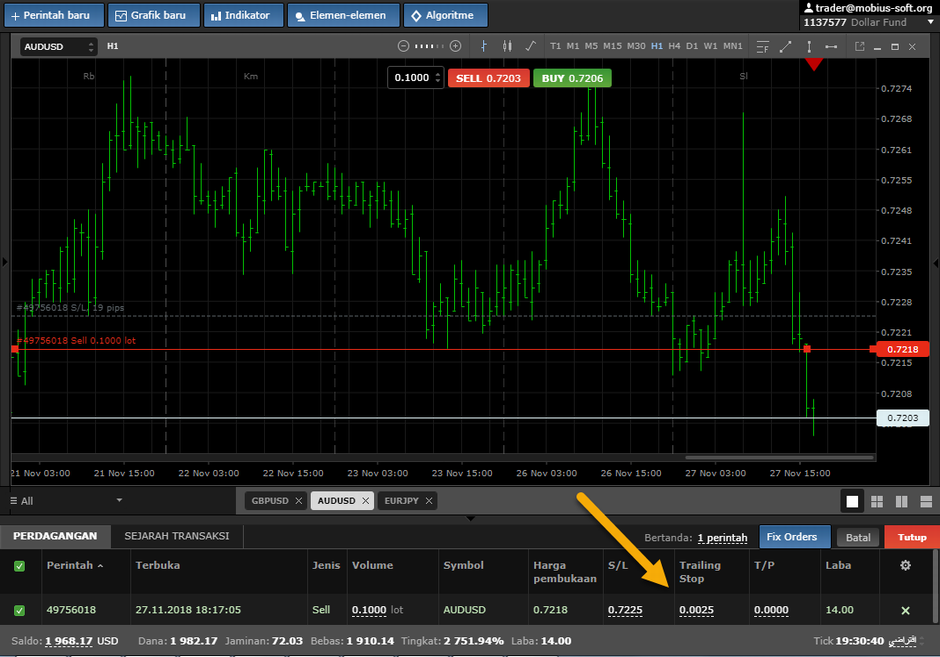
Task: Select the horizontal line tool
Action: coord(831,47)
